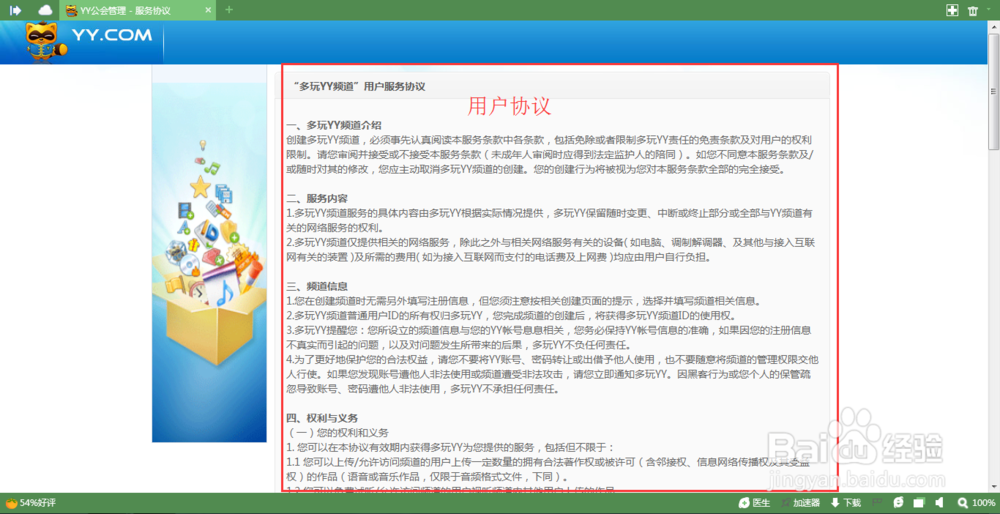Viewport: 1000px width, 514px height.
Task: Click the （一）您的权利和义务 subheading
Action: pyautogui.click(x=337, y=432)
